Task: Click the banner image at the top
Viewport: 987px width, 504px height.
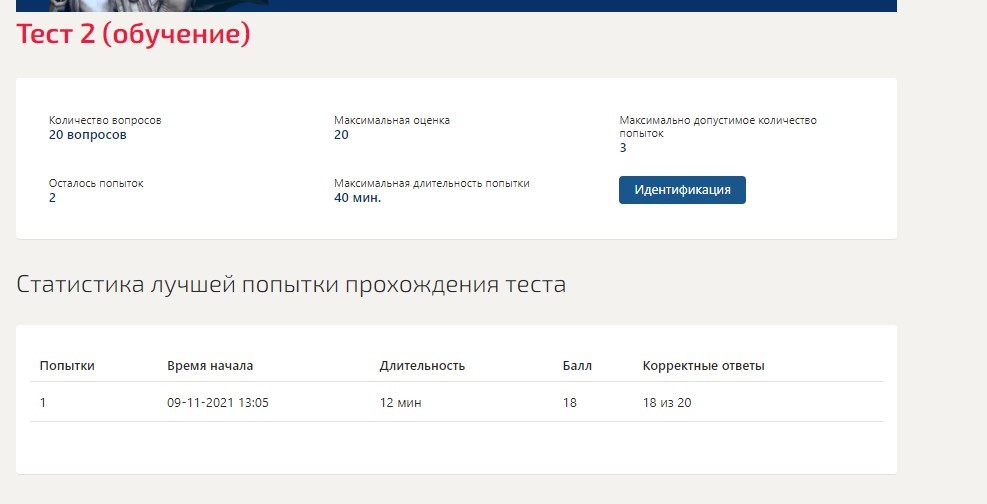Action: pyautogui.click(x=456, y=6)
